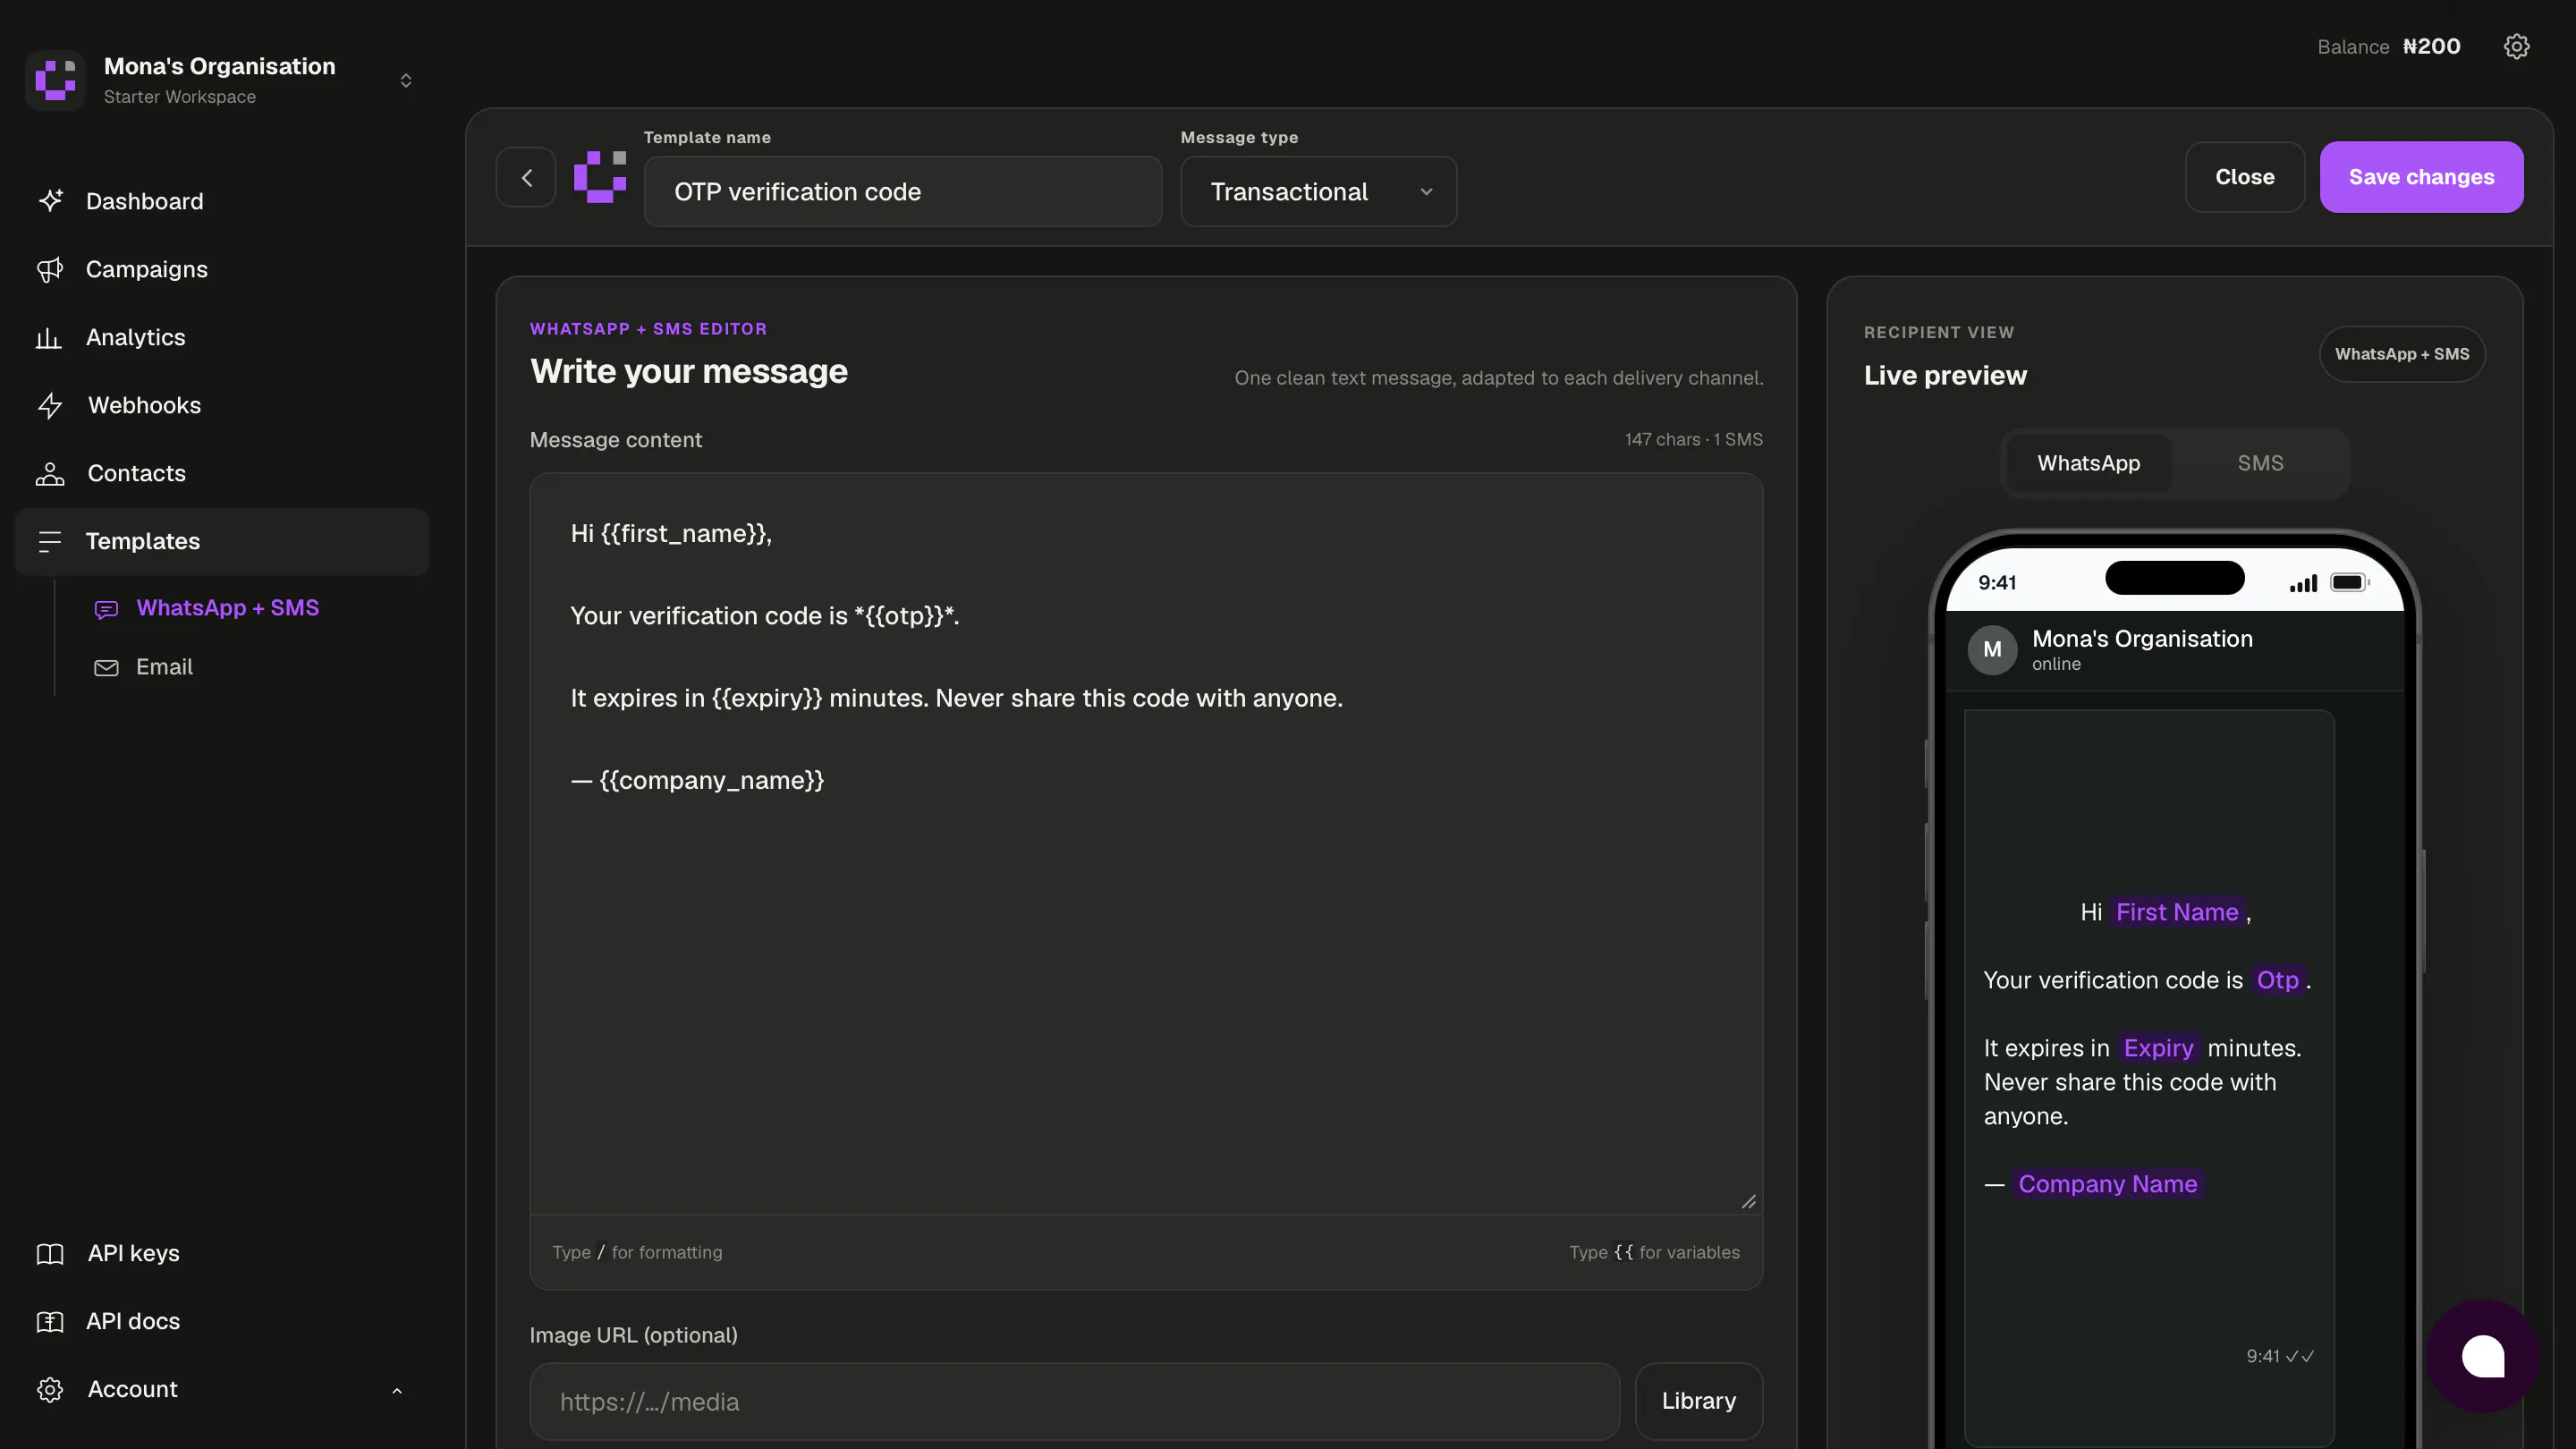
Task: Collapse the Account section chevron
Action: (x=397, y=1390)
